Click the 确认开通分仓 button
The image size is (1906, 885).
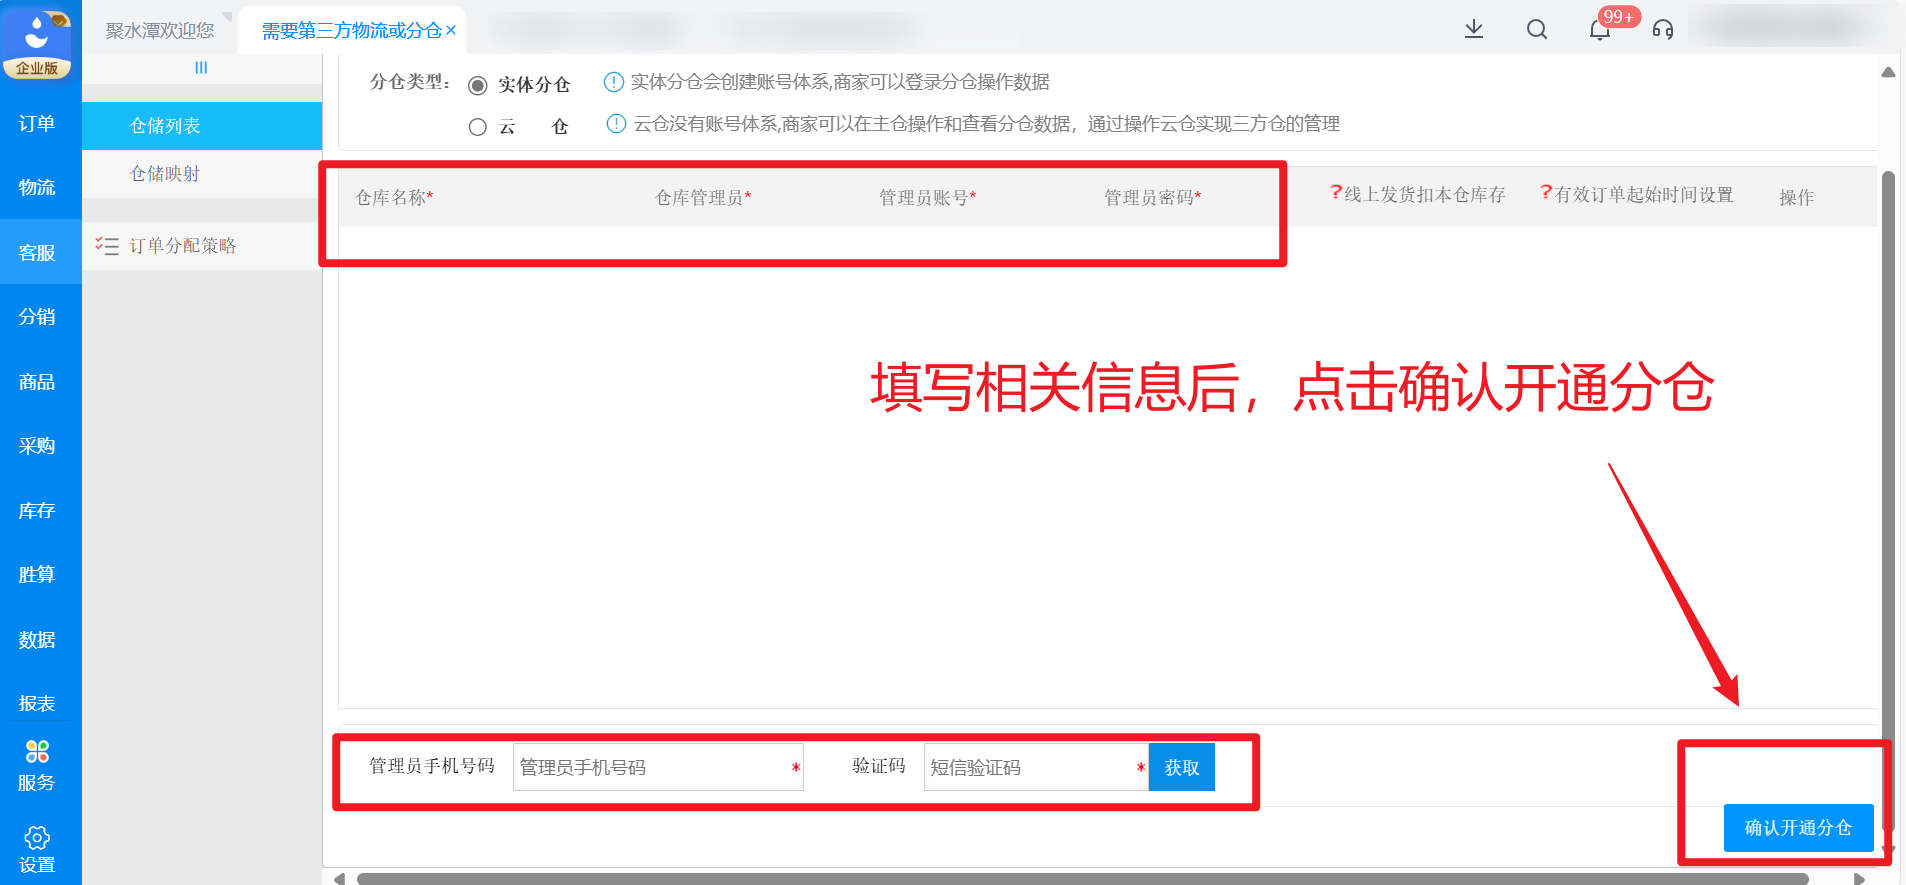point(1798,827)
